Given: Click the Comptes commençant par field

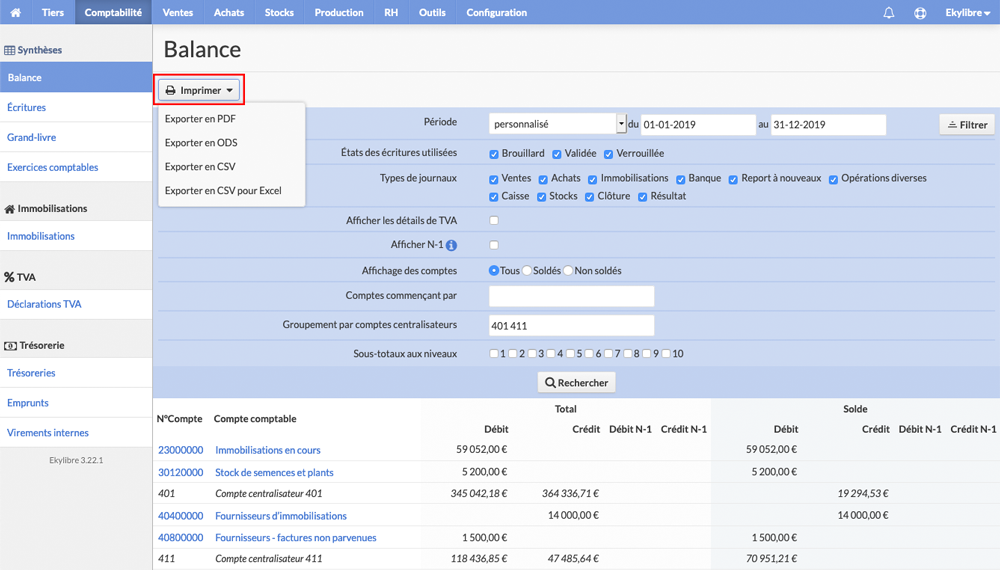Looking at the screenshot, I should click(x=571, y=296).
